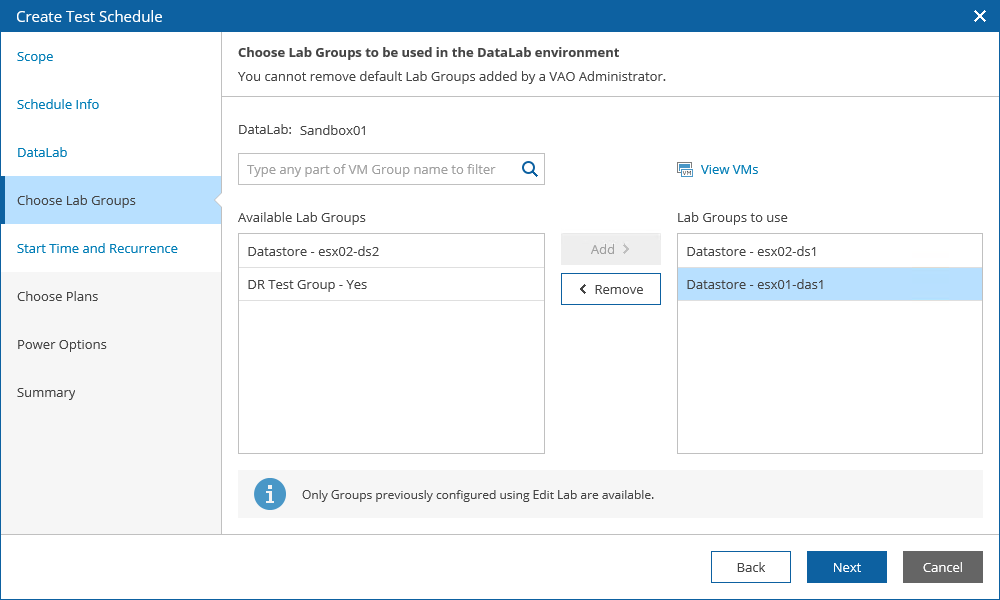Proceed with the Next button
This screenshot has height=600, width=1000.
(846, 567)
